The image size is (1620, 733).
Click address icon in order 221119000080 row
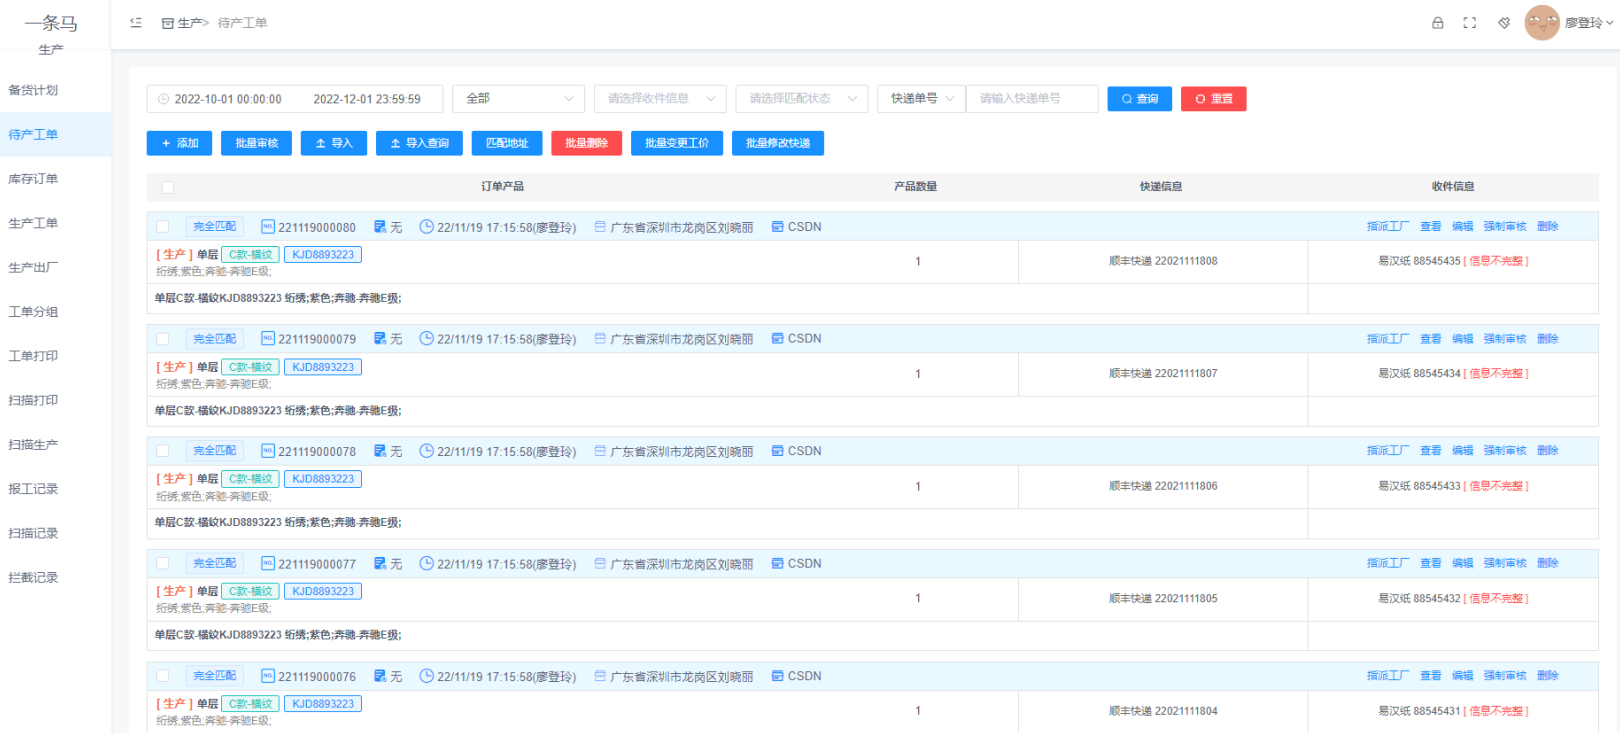(x=600, y=227)
